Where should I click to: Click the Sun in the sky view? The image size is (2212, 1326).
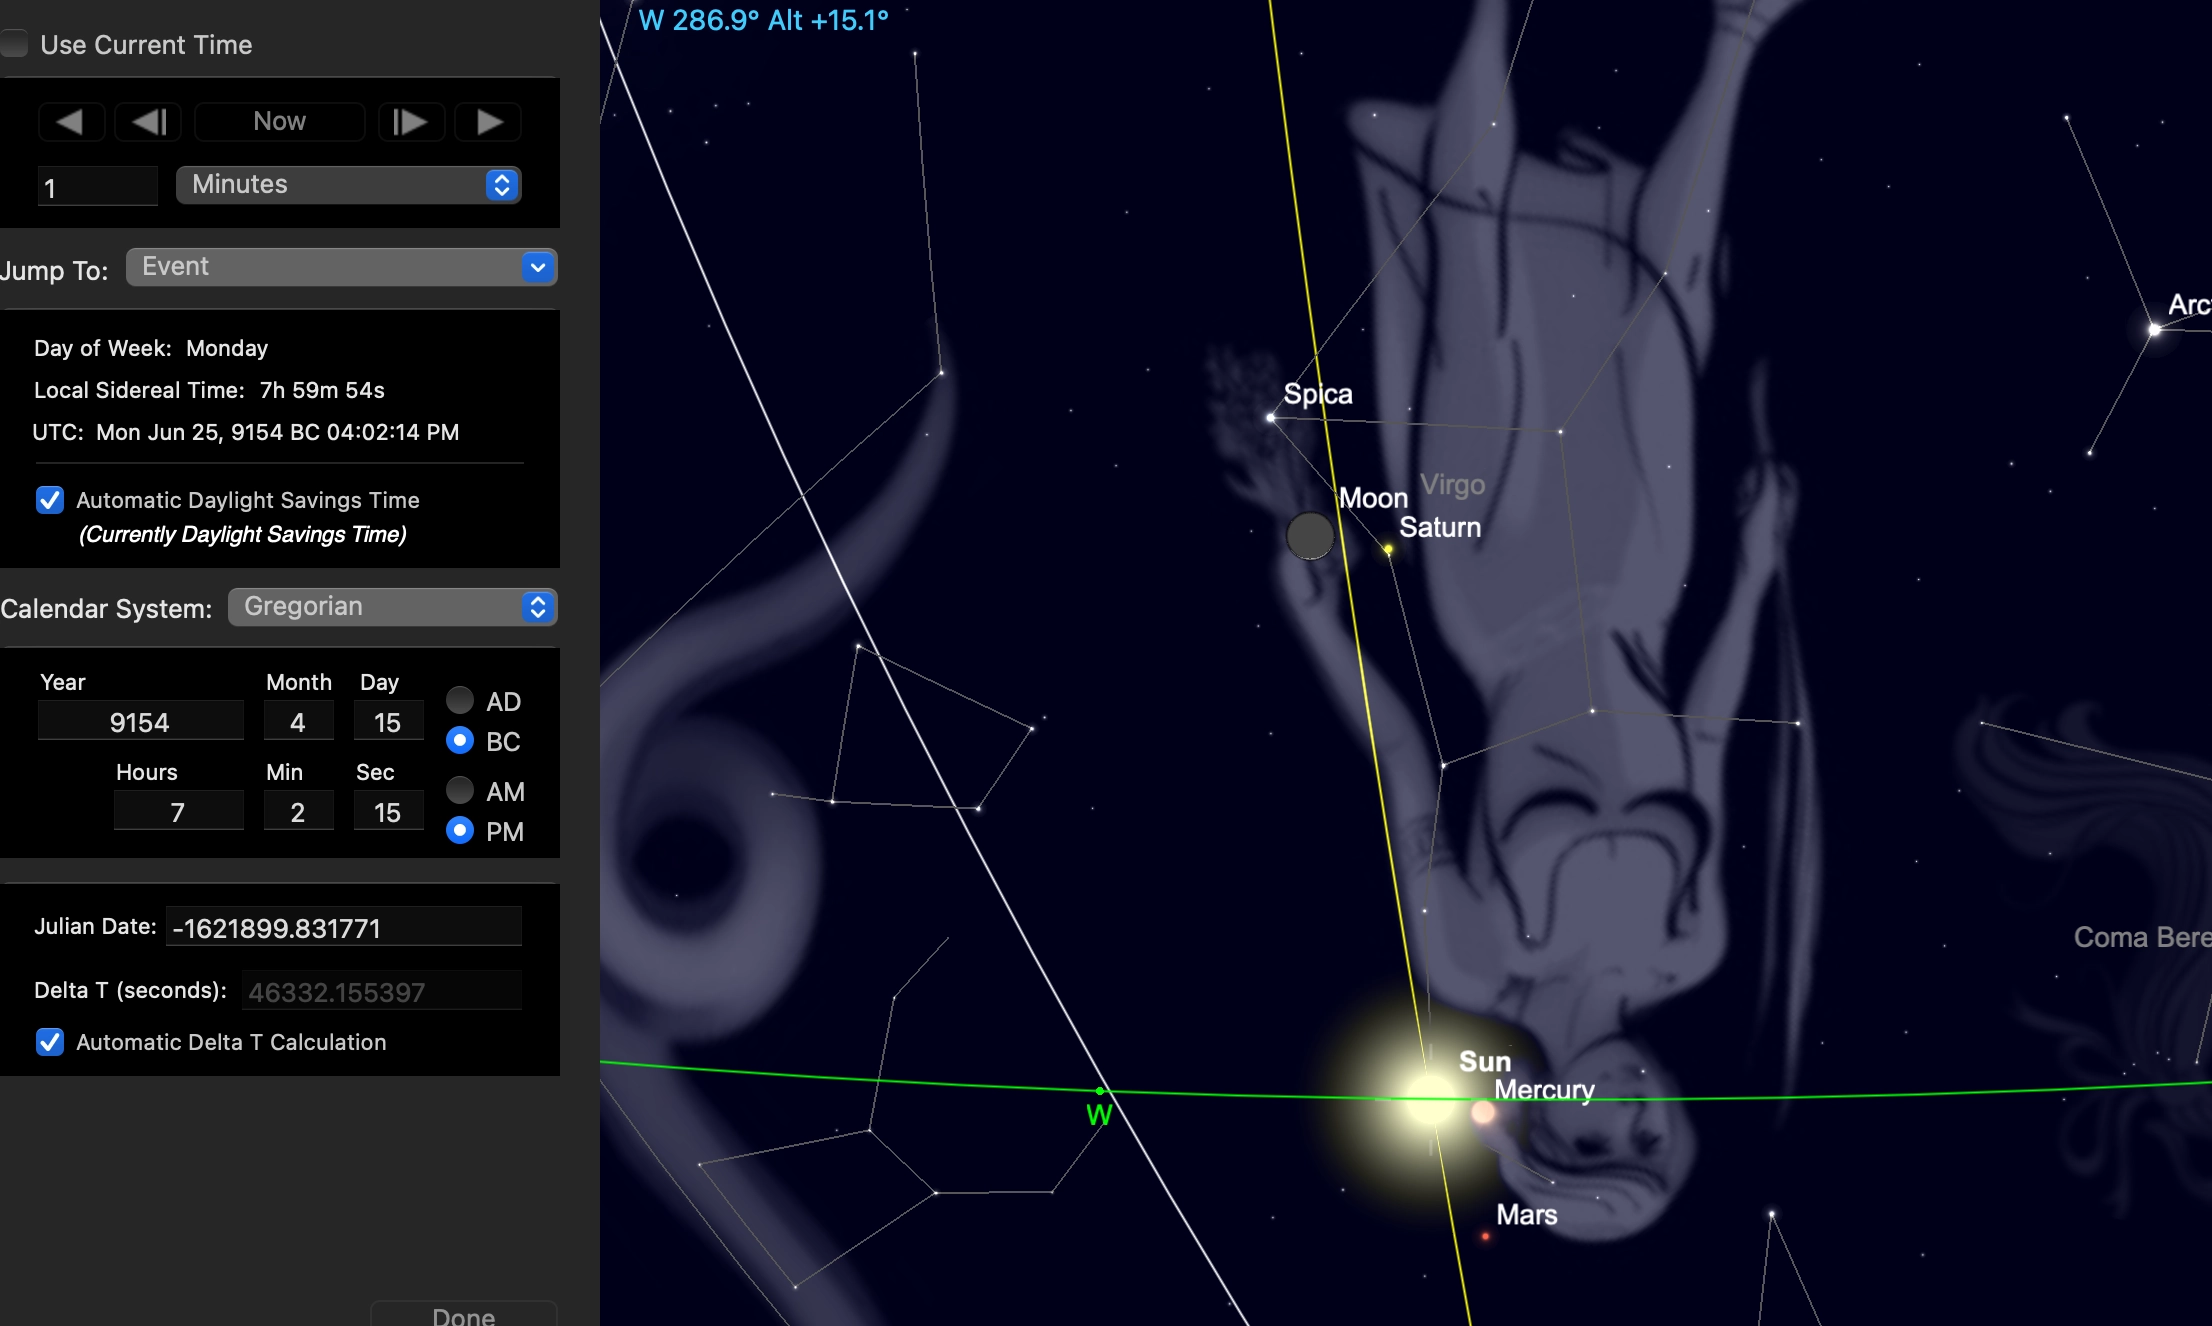(x=1430, y=1098)
